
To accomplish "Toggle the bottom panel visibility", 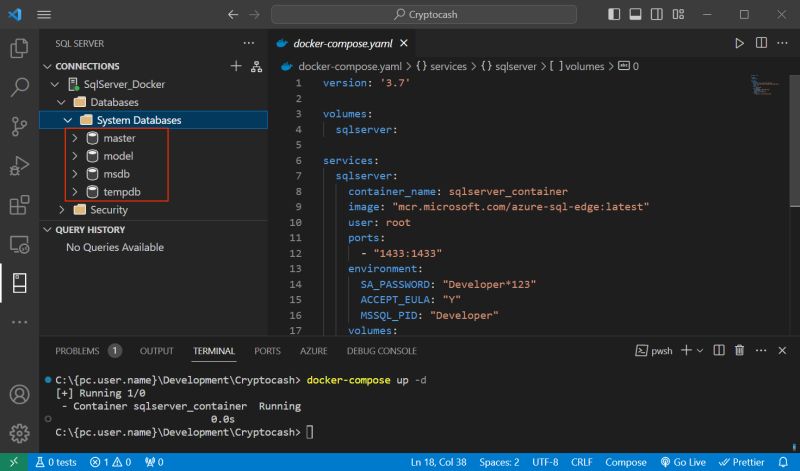I will coord(635,14).
